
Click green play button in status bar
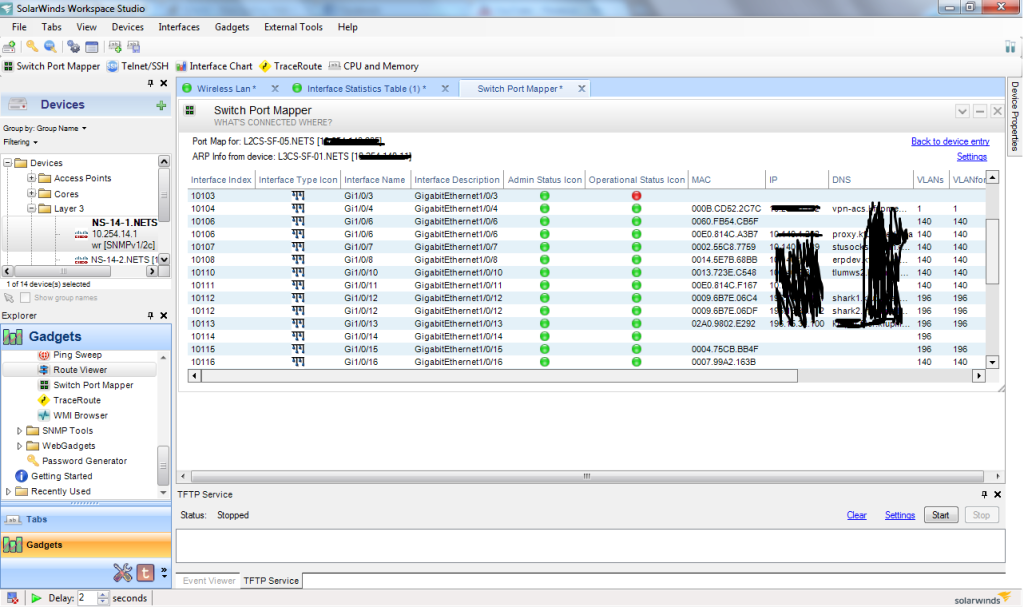tap(36, 598)
